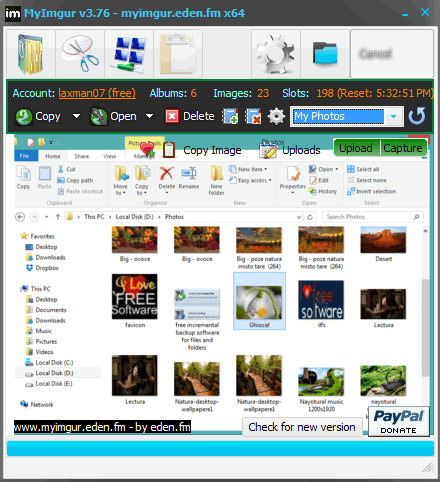Click the Move to ribbon icon

coord(121,181)
